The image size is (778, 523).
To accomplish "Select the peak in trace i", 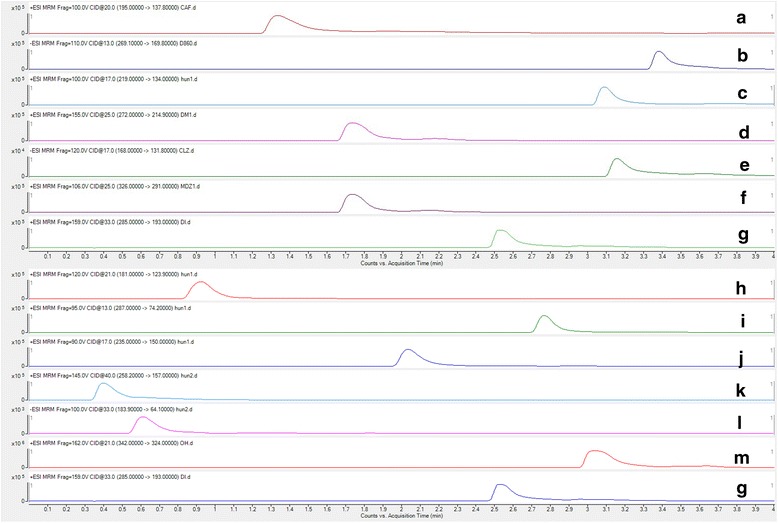I will coord(544,319).
